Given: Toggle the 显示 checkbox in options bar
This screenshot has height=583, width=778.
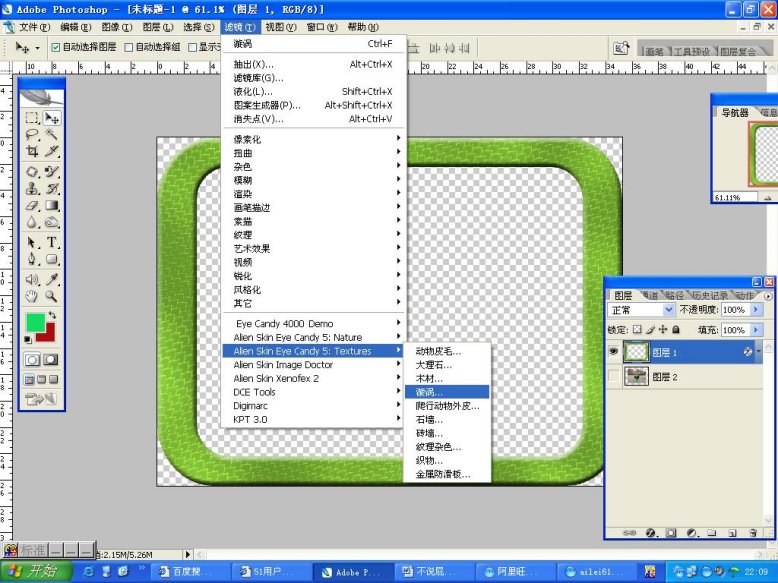Looking at the screenshot, I should click(193, 47).
